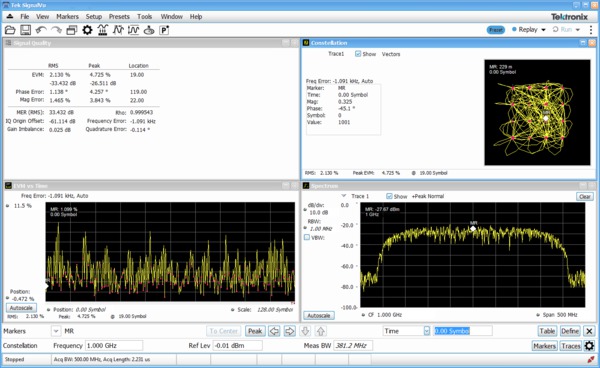Close the Markers bar with X
Image resolution: width=600 pixels, height=368 pixels.
(589, 331)
